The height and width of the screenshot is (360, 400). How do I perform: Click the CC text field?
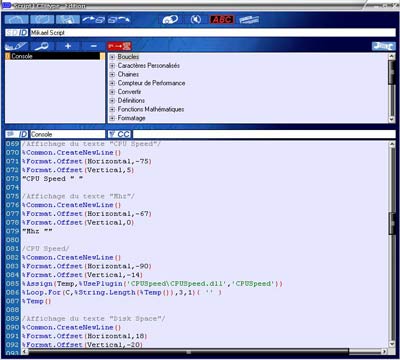click(x=264, y=134)
